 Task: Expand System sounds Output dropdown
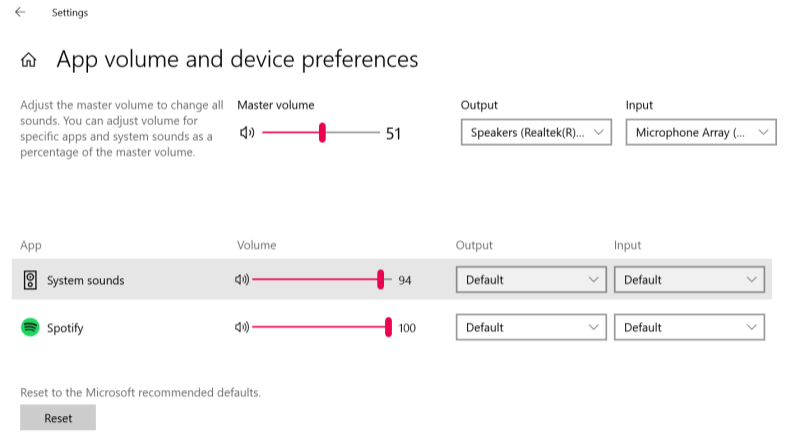coord(531,280)
